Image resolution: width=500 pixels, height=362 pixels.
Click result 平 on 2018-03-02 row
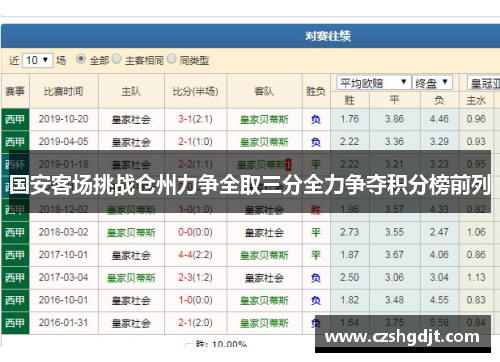coord(316,232)
